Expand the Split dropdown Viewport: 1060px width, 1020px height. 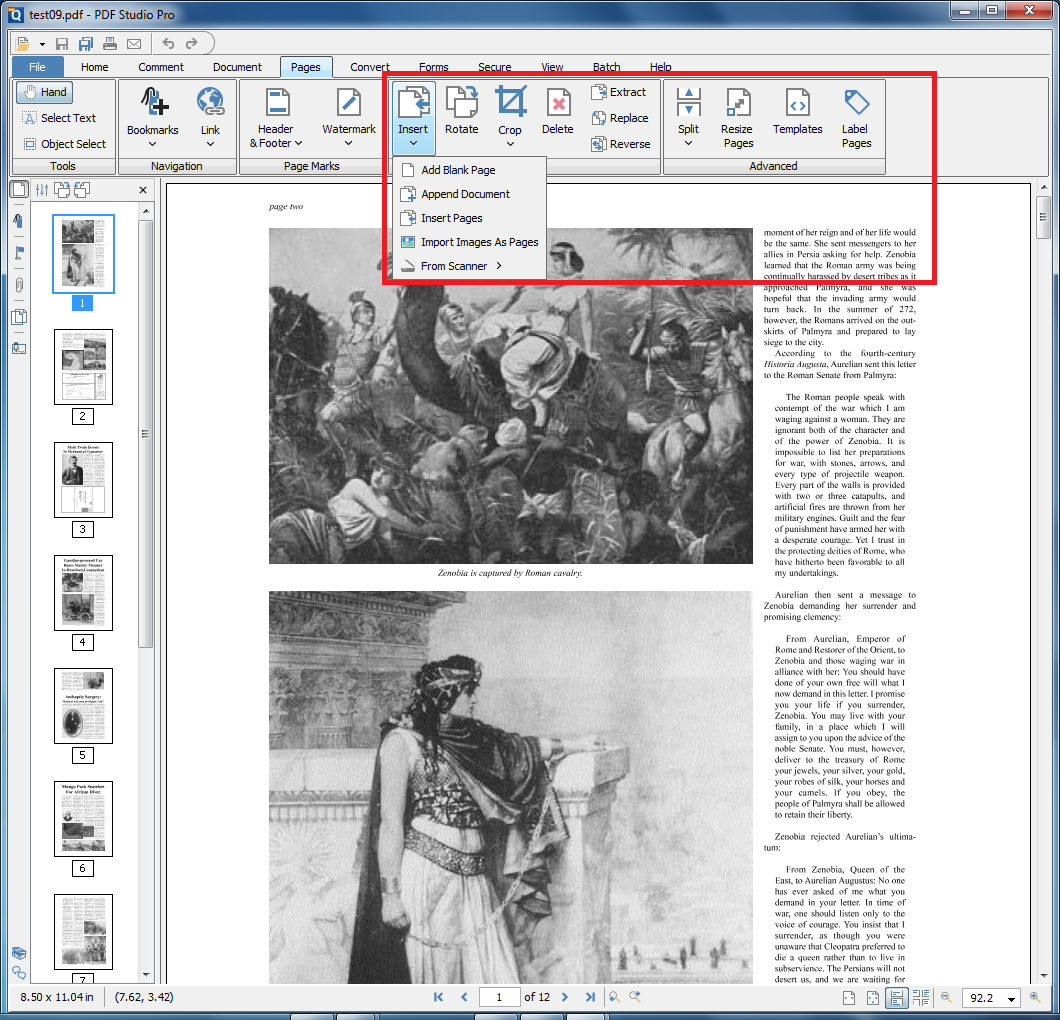[688, 143]
